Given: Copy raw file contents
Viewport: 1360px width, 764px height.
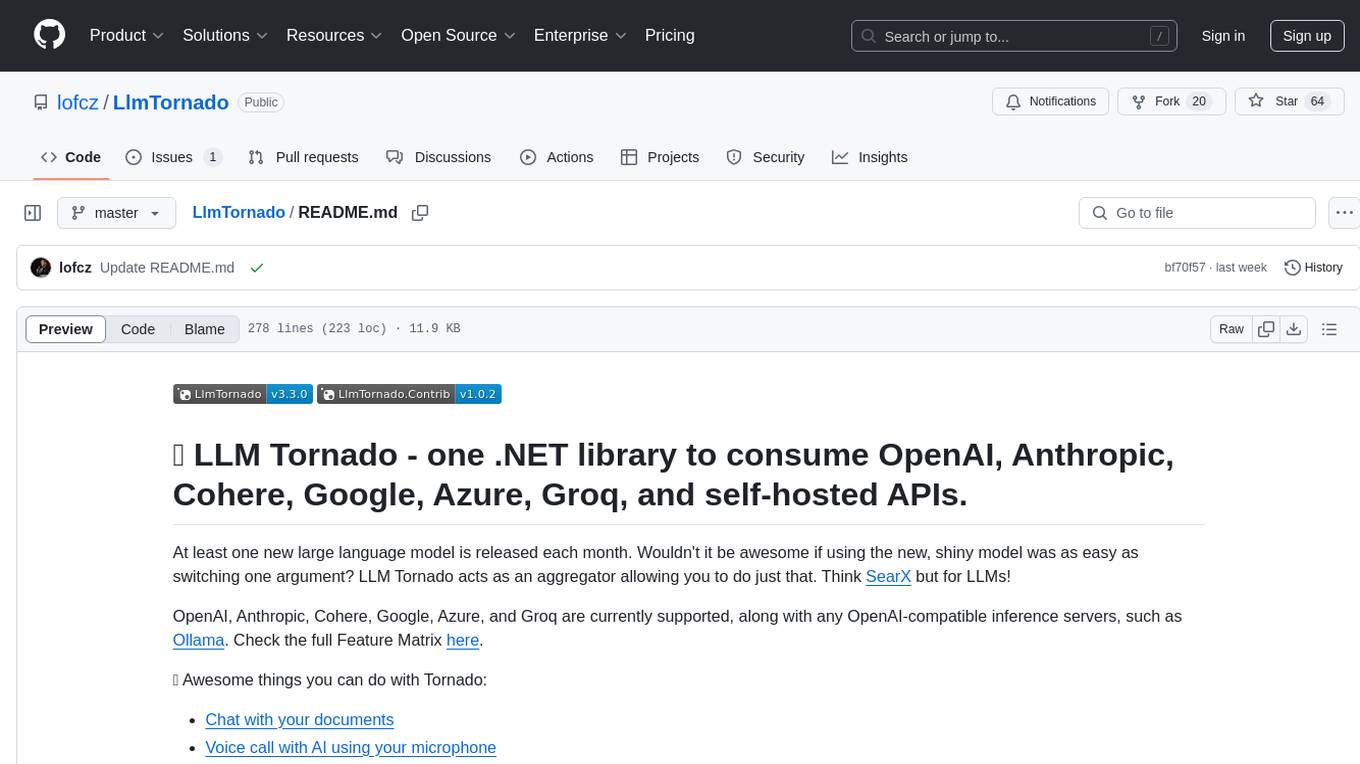Looking at the screenshot, I should pyautogui.click(x=1266, y=329).
